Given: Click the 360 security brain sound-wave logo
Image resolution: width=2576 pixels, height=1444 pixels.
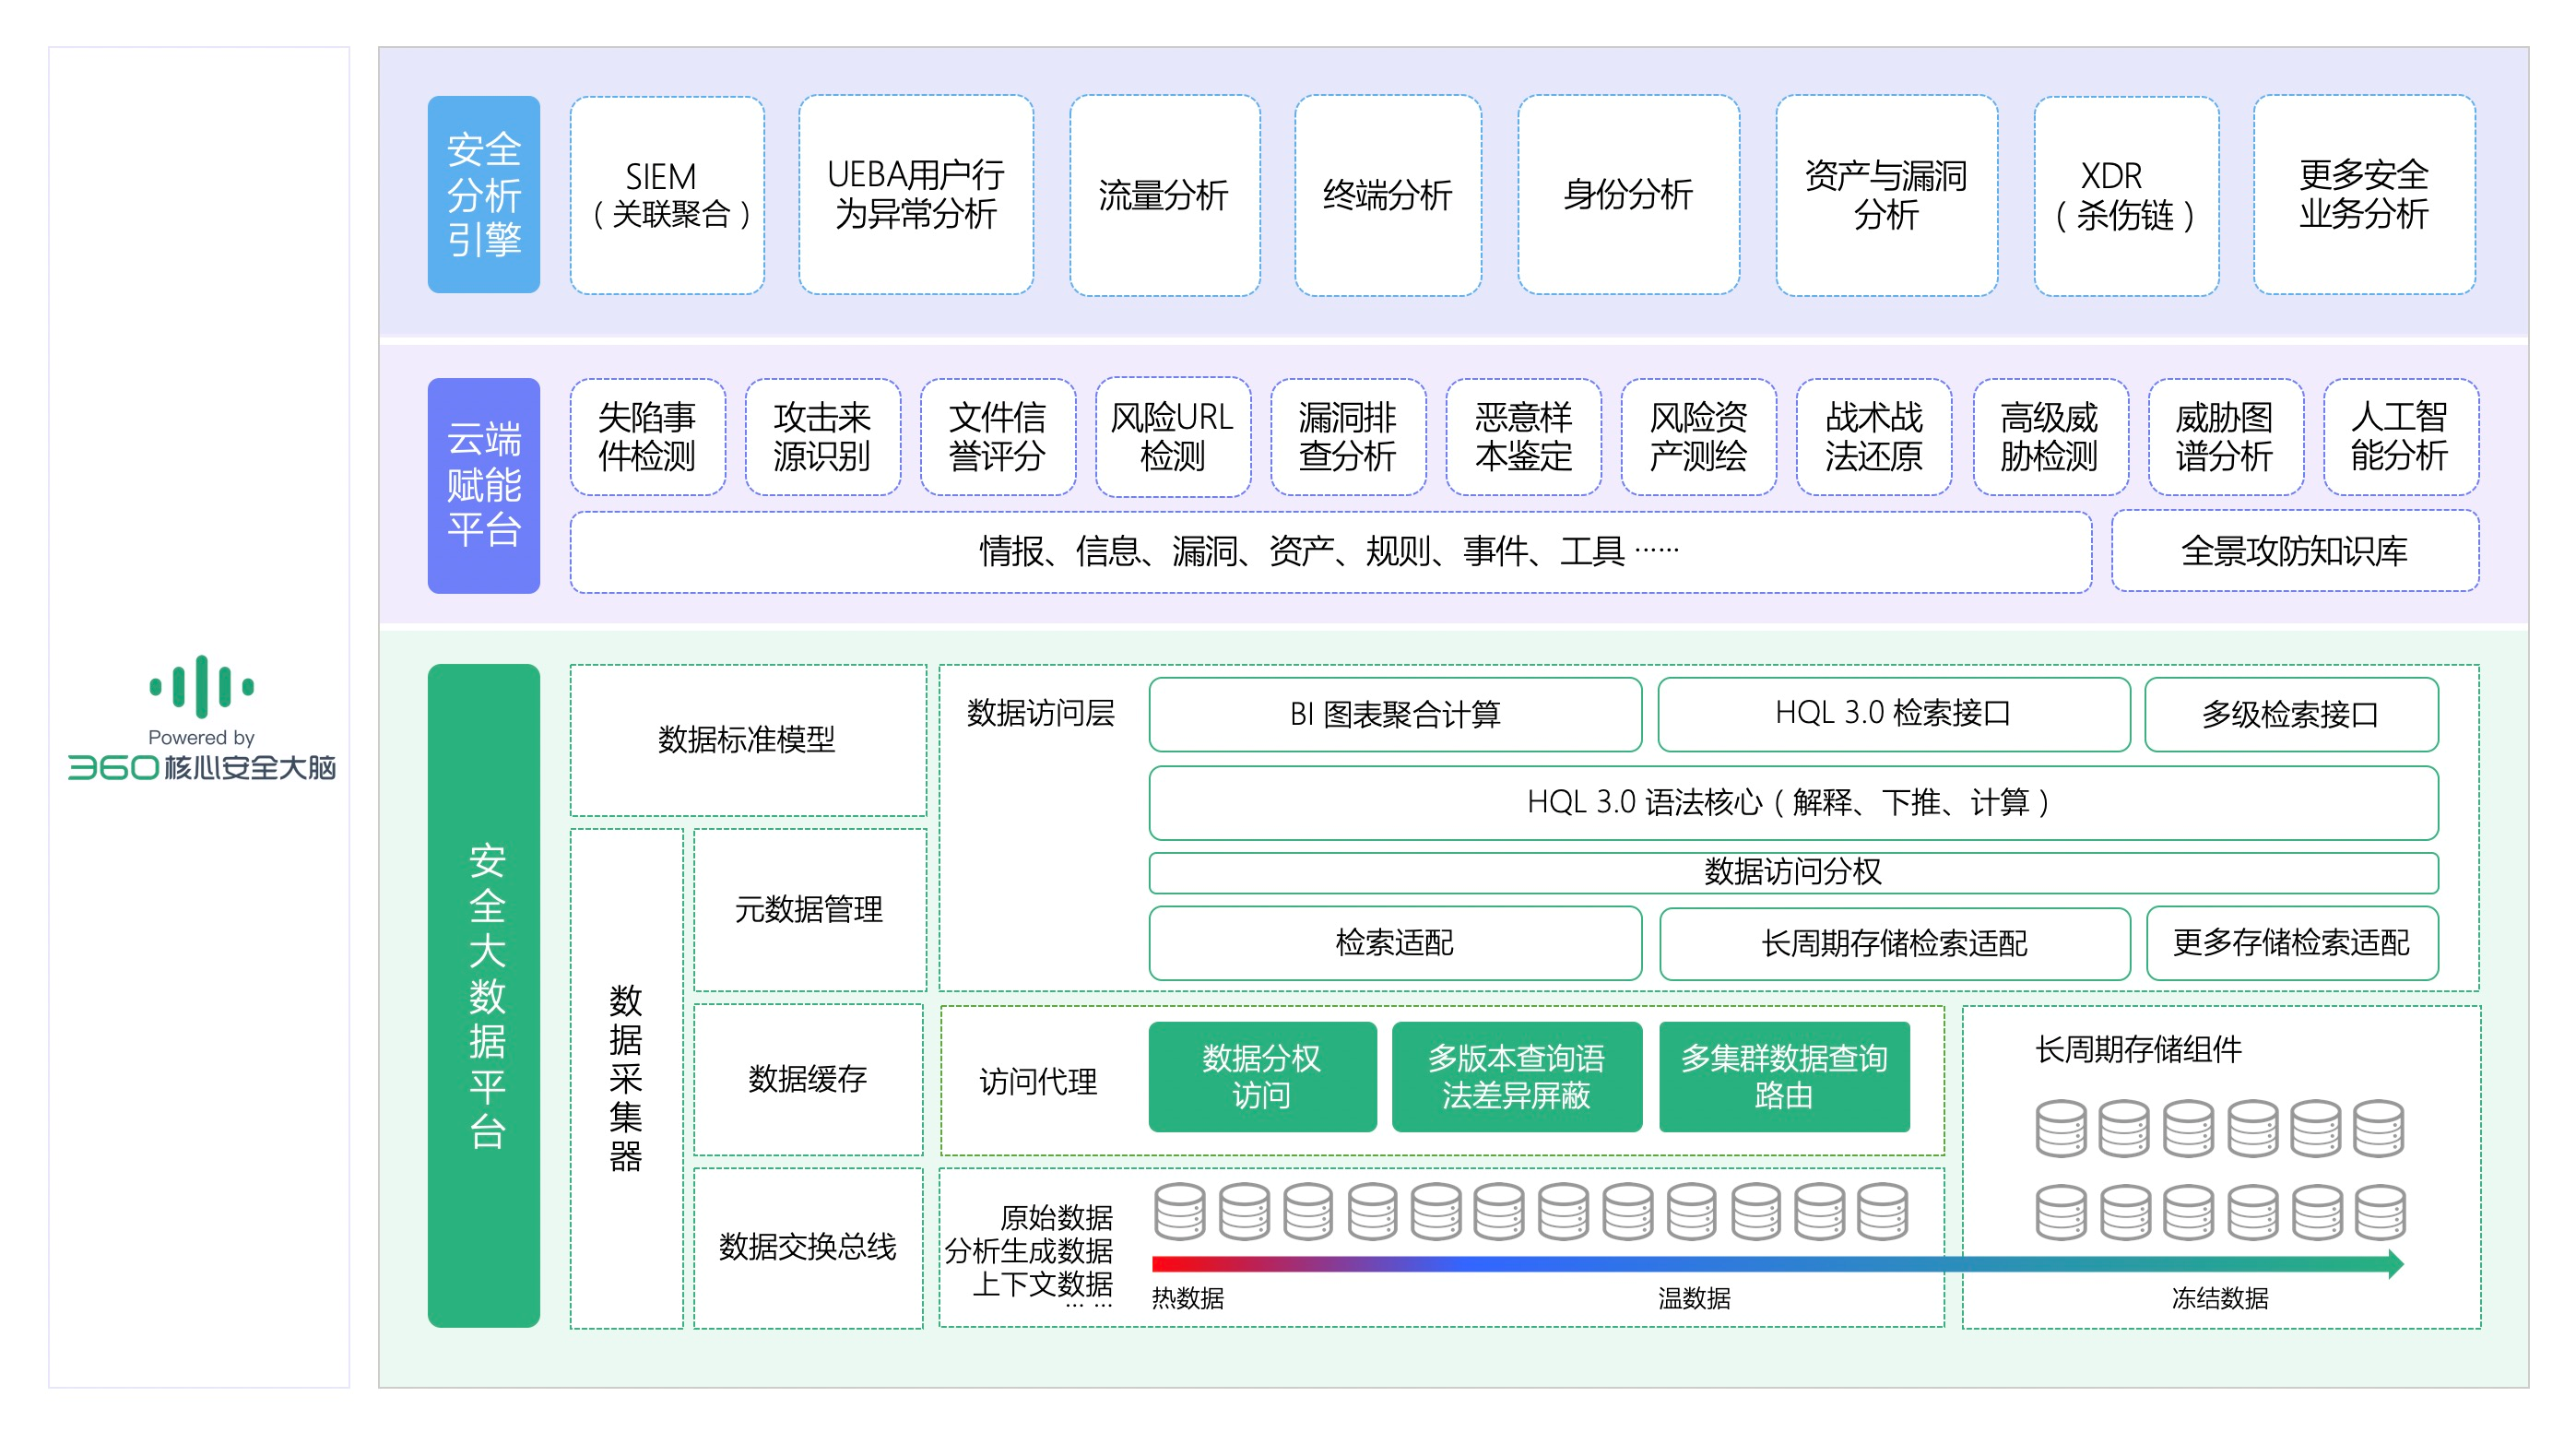Looking at the screenshot, I should [201, 686].
